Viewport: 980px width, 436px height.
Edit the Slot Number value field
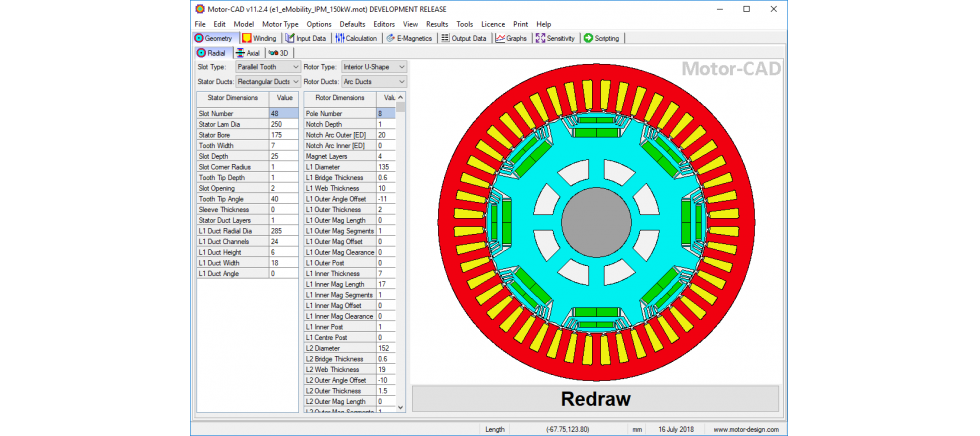[284, 114]
